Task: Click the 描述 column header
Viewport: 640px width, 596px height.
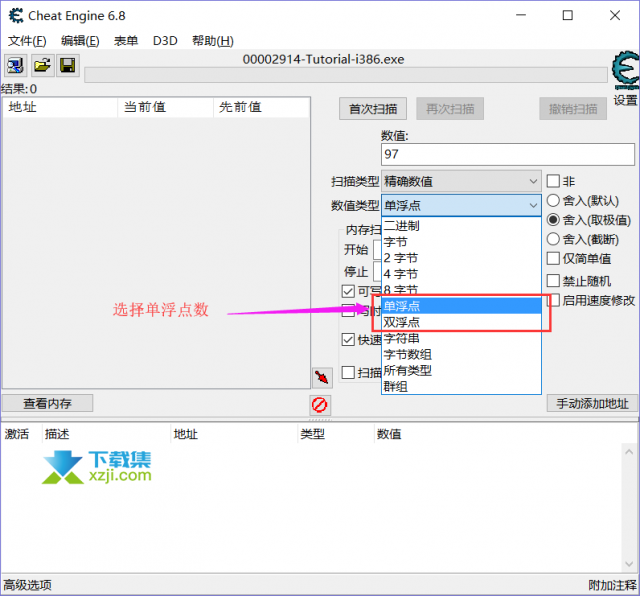Action: click(106, 434)
